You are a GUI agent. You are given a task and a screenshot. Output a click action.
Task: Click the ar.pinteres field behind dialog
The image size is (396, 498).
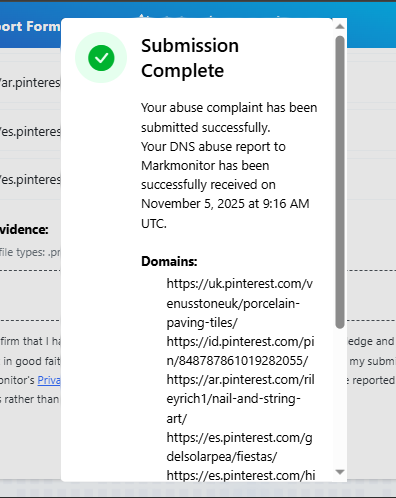point(30,83)
